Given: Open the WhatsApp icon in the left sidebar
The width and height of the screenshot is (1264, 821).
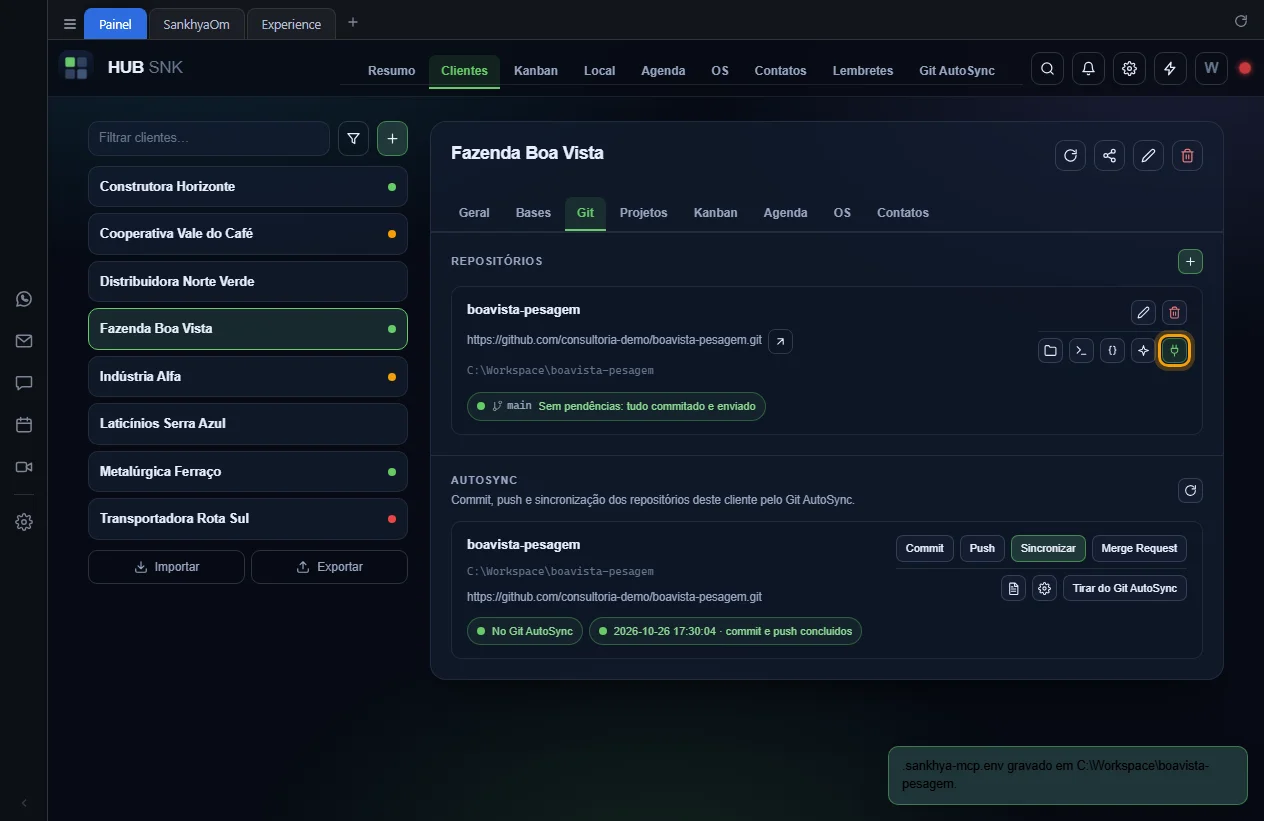Looking at the screenshot, I should point(24,299).
